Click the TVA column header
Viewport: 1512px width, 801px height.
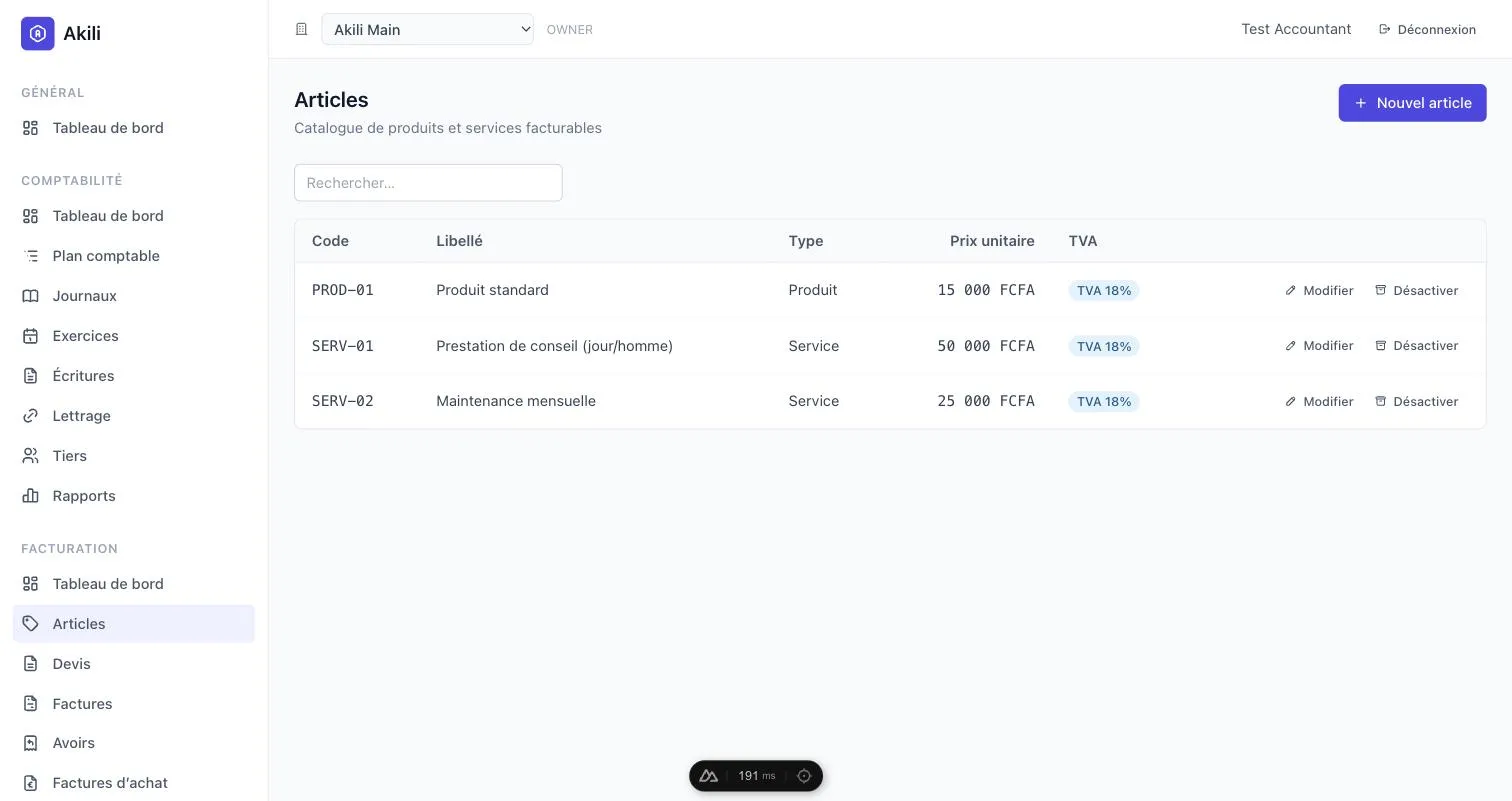pyautogui.click(x=1083, y=241)
